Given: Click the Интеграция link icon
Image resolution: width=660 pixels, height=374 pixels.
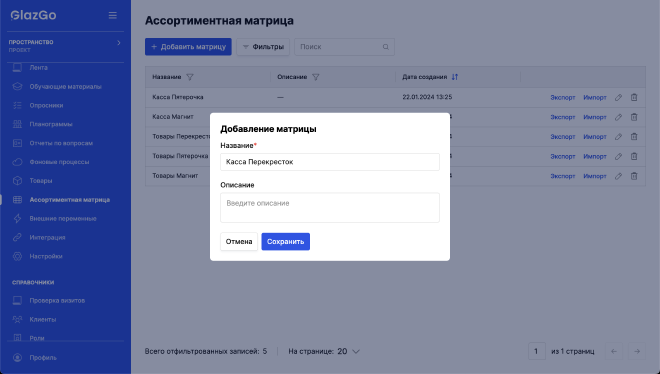Looking at the screenshot, I should coord(17,238).
